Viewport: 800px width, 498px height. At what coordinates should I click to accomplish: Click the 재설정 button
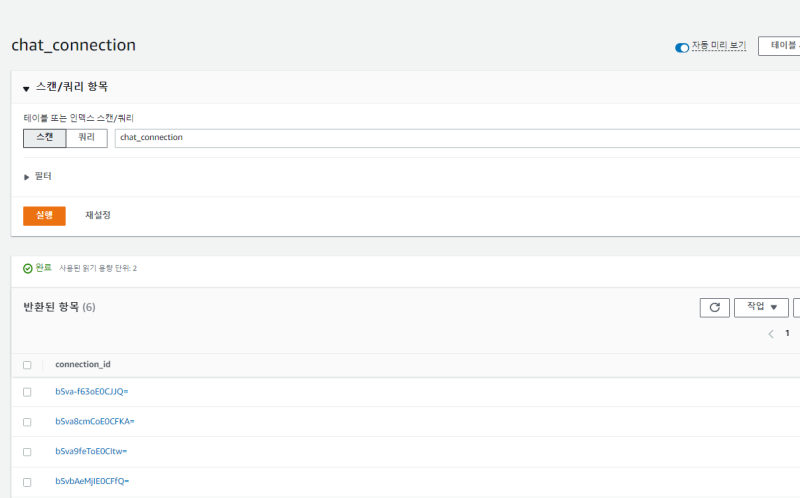[98, 215]
